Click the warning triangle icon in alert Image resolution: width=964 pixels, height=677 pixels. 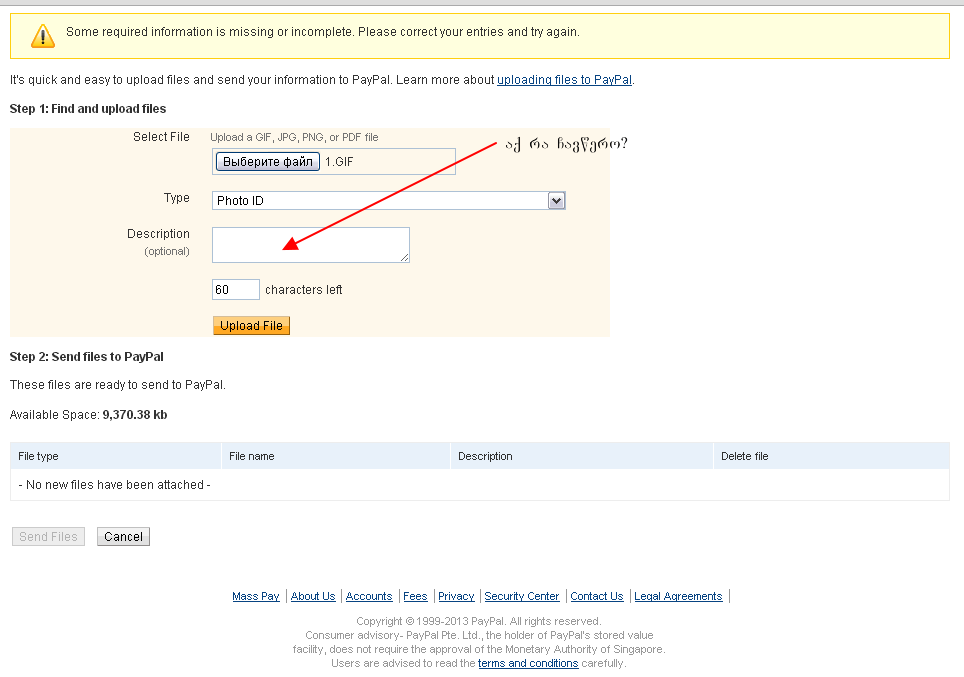coord(43,36)
